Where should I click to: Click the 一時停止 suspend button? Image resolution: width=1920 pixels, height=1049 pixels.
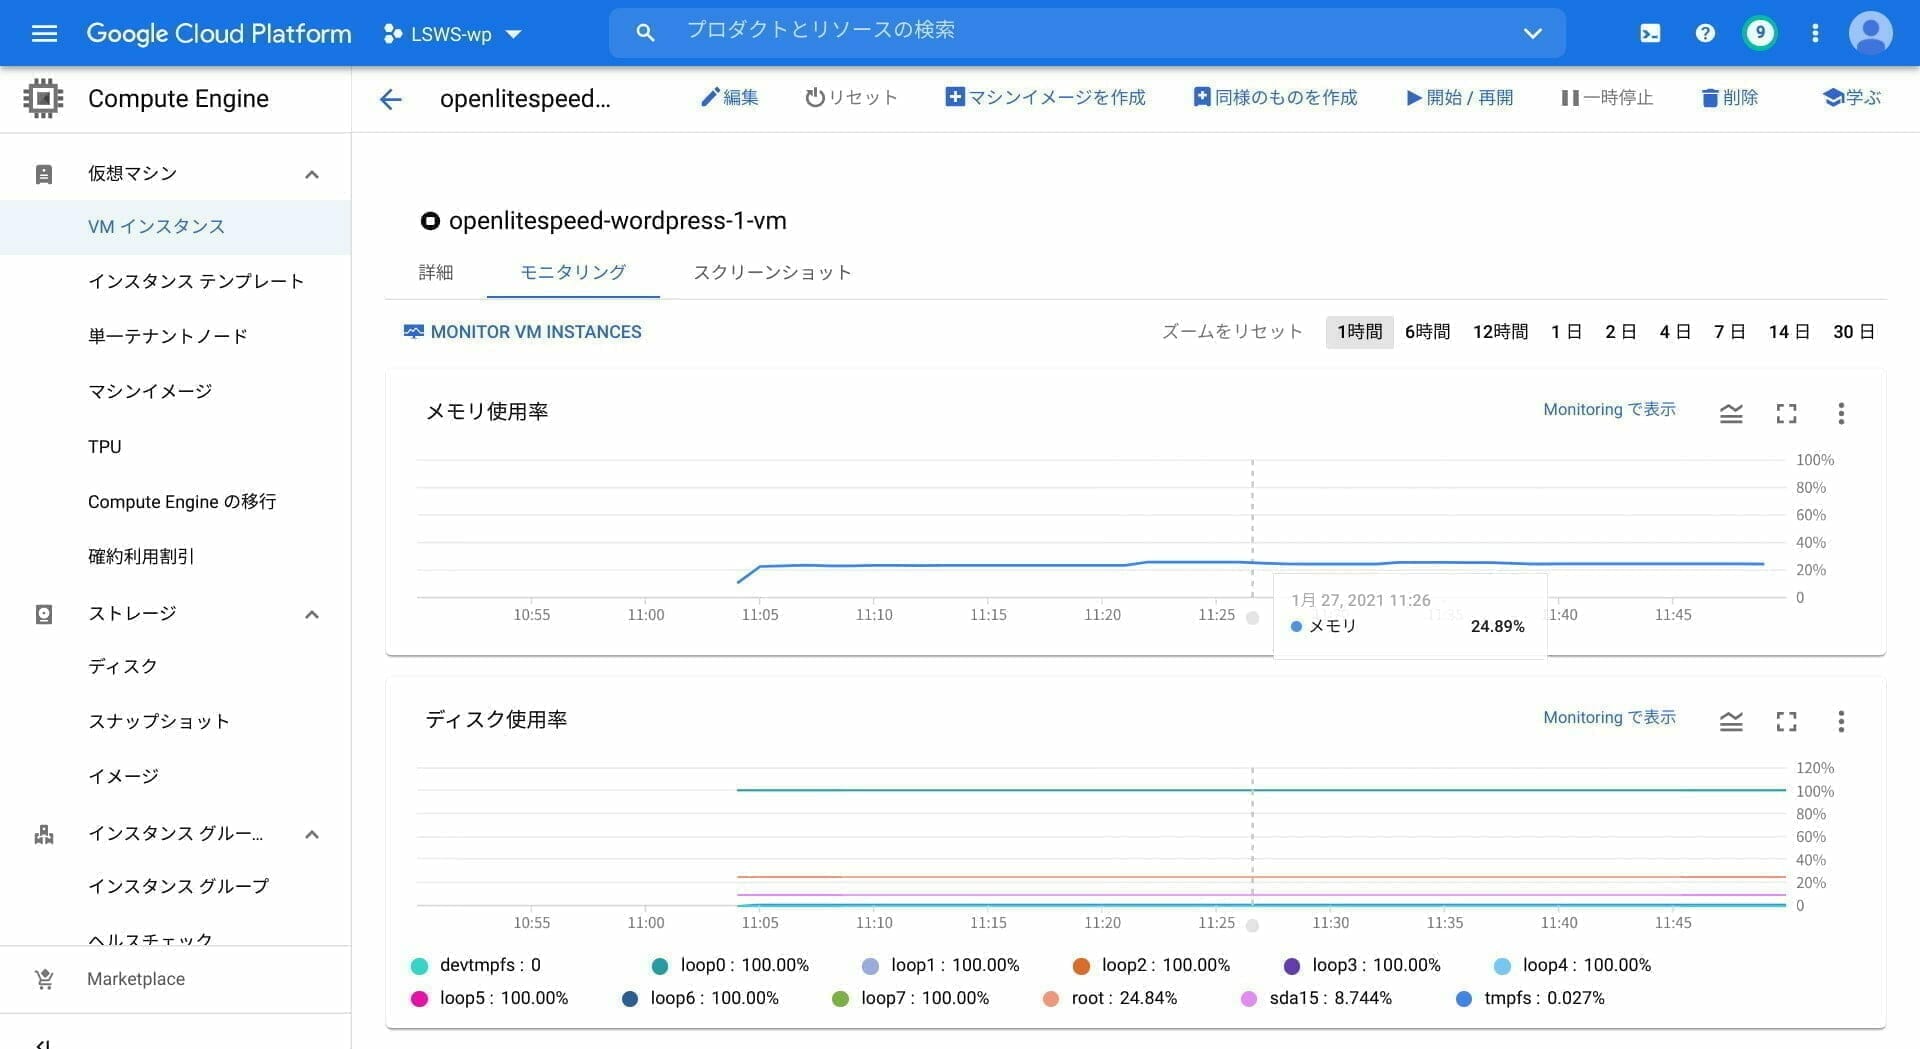pos(1607,97)
